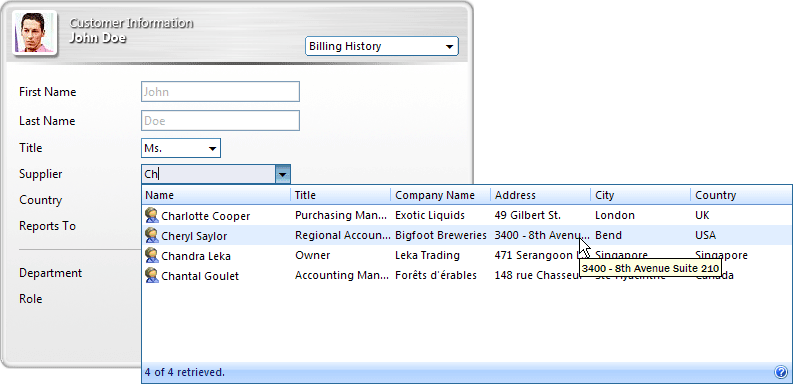This screenshot has width=793, height=384.
Task: Click the 471 Serangoon address cell
Action: (x=536, y=255)
